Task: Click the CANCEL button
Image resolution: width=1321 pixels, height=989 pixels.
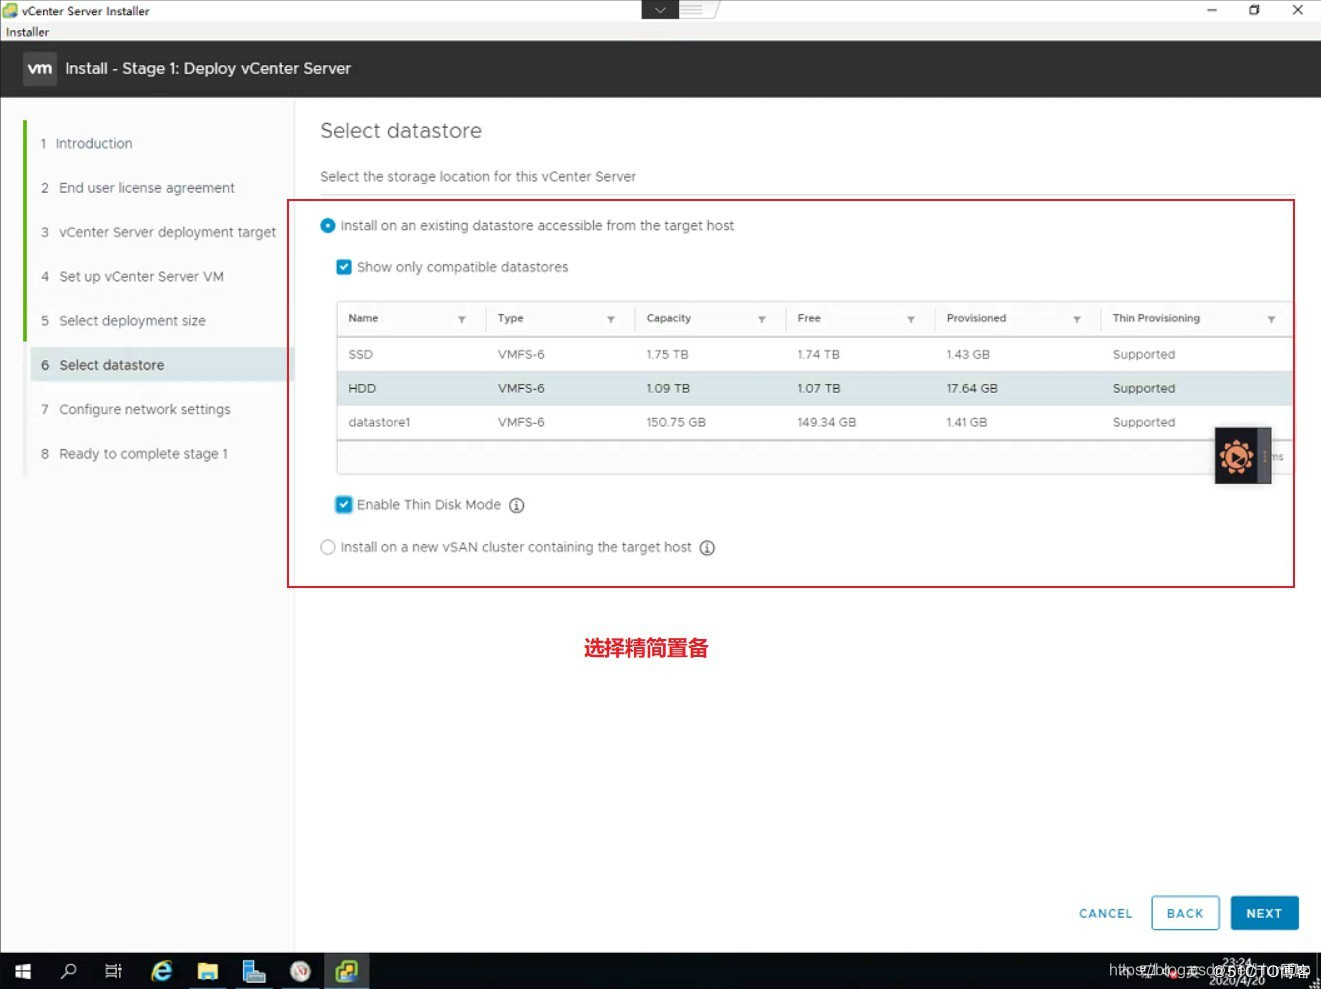Action: pos(1106,914)
